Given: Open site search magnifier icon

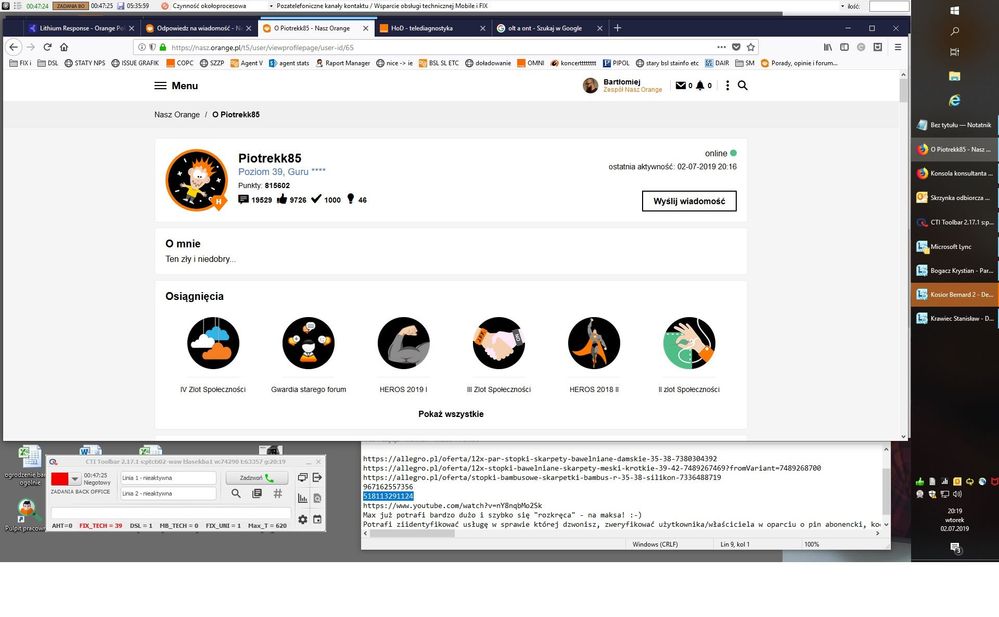Looking at the screenshot, I should coord(743,86).
